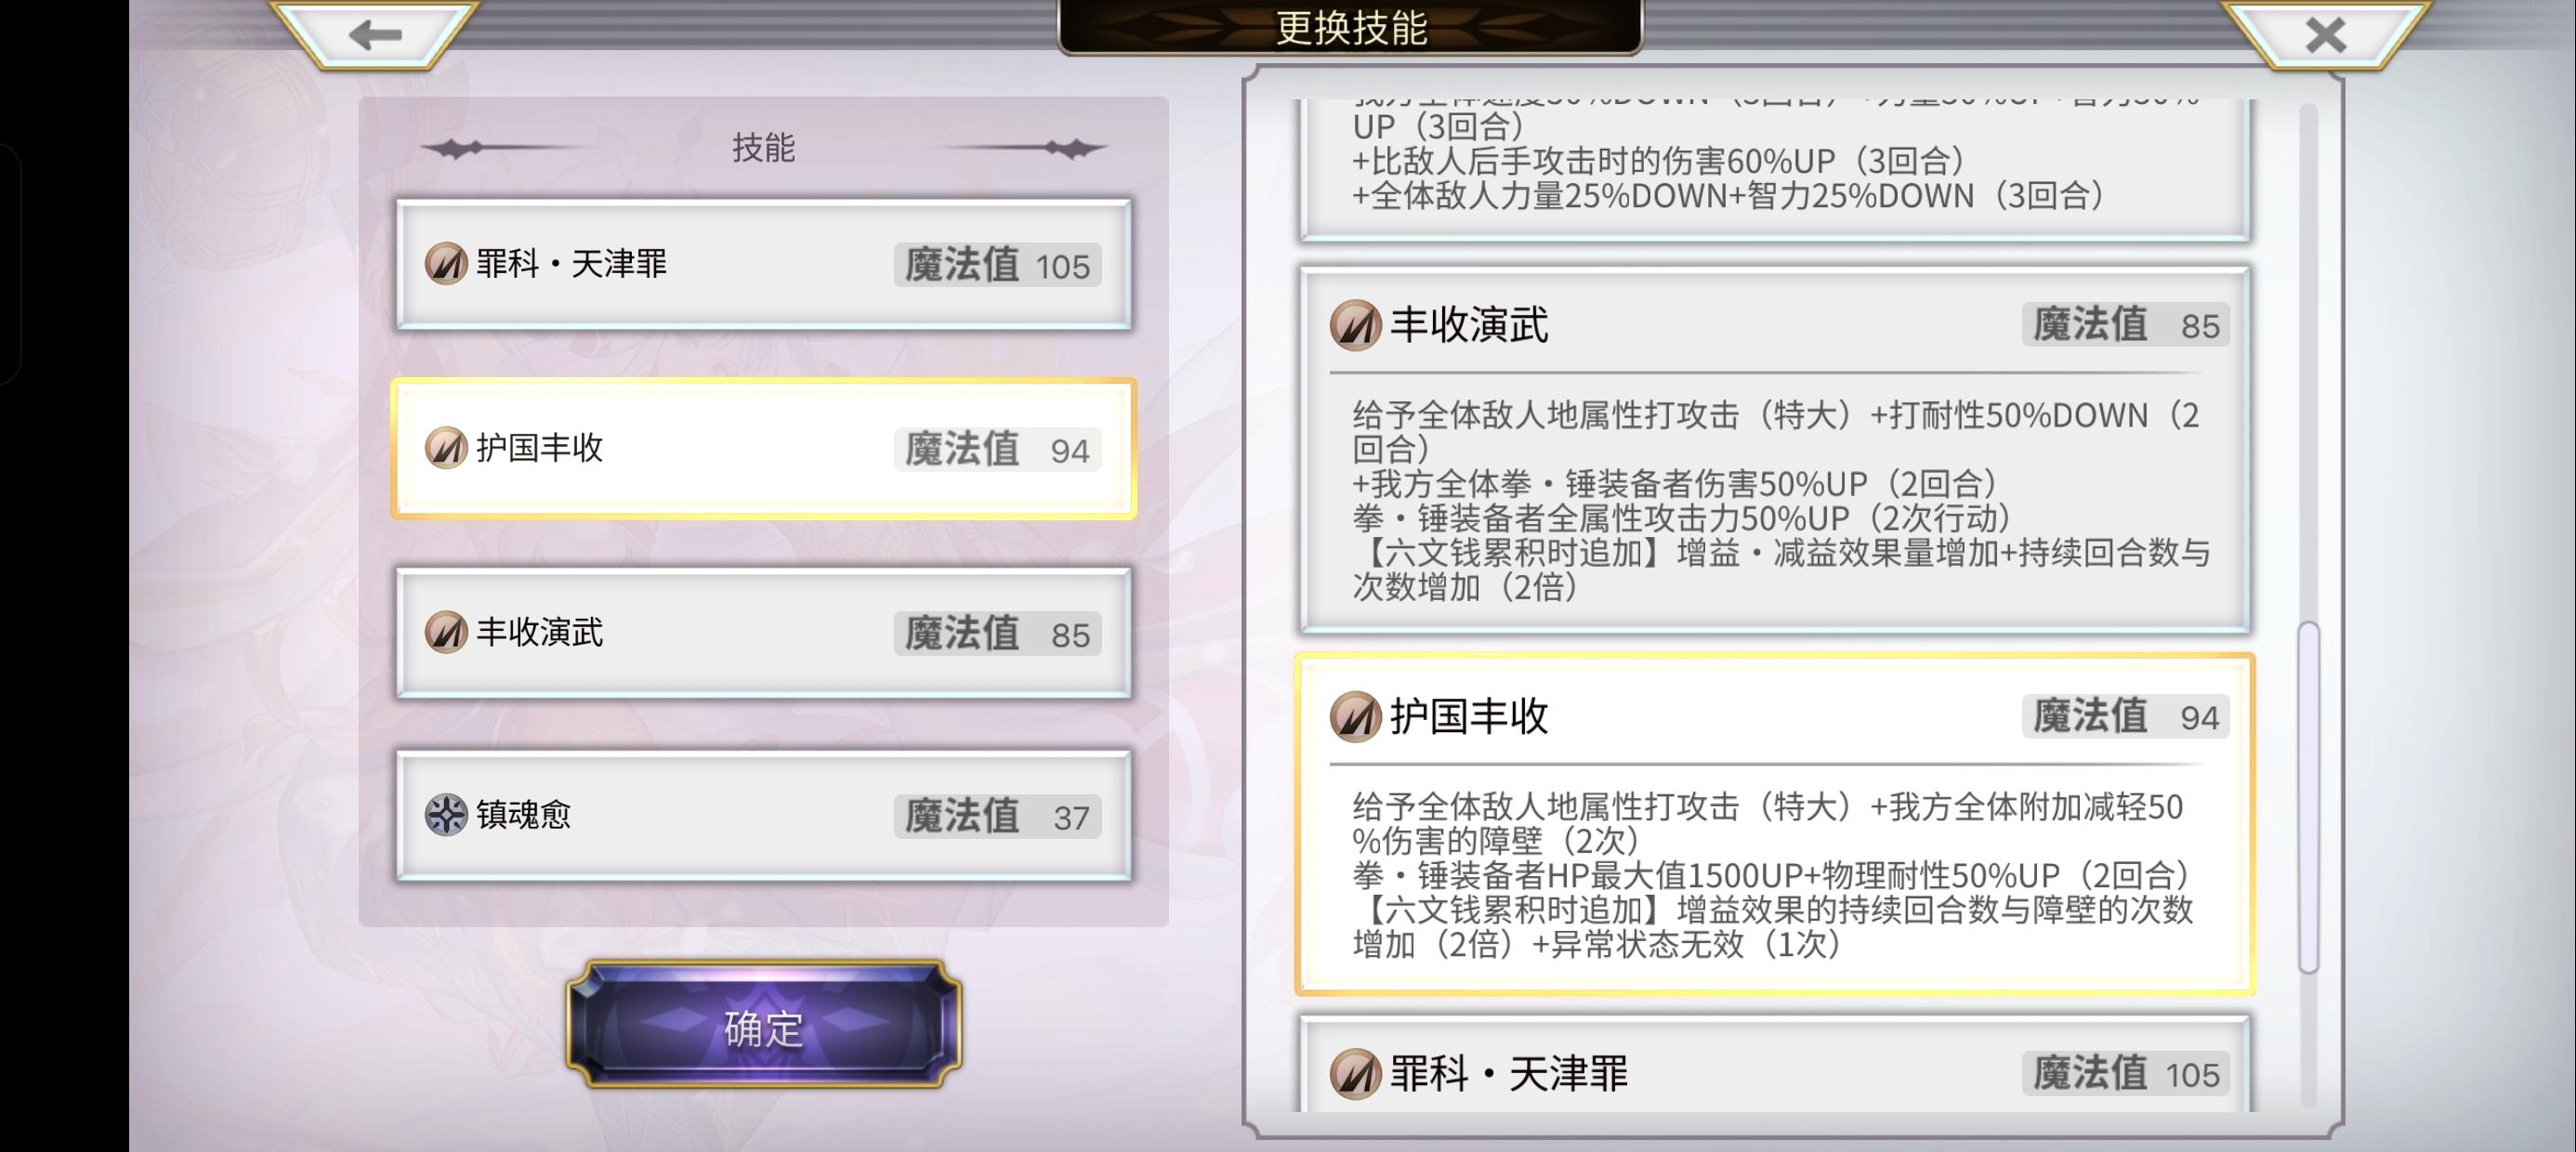Click the attack icon of 罪科・天津罪 slot

(x=446, y=264)
